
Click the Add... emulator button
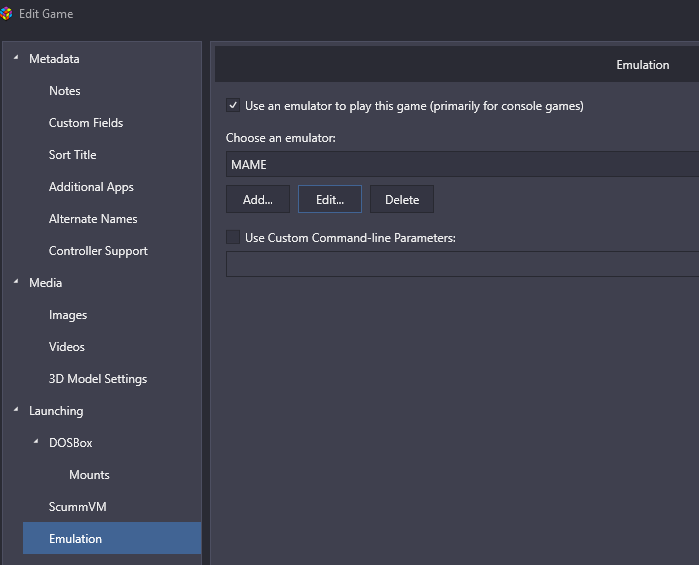258,199
